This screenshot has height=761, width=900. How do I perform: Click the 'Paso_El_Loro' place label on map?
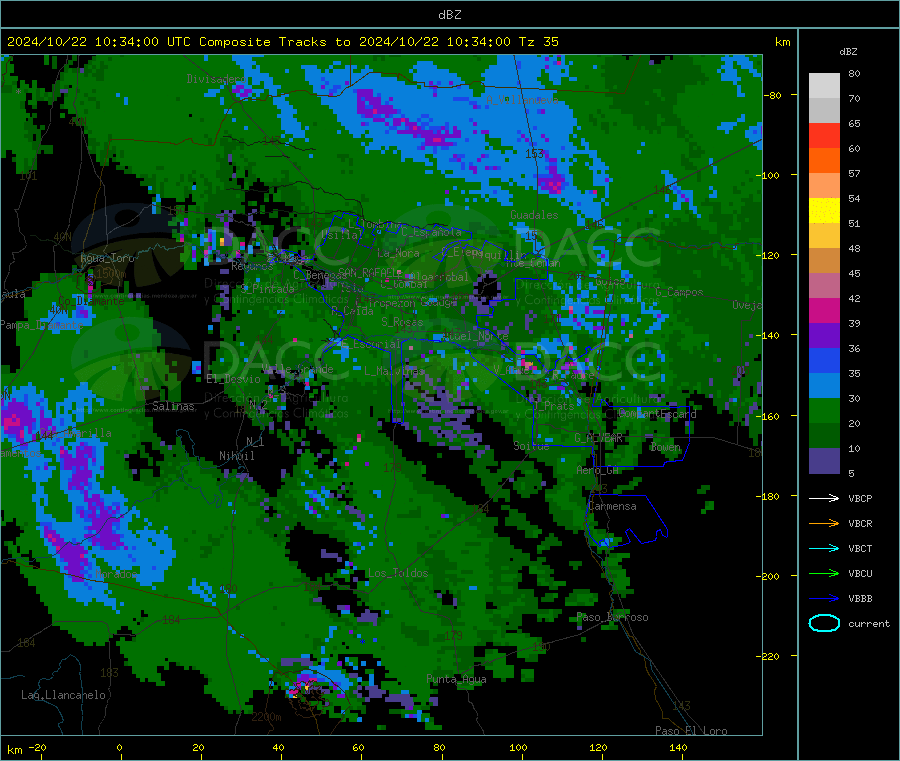tap(691, 731)
